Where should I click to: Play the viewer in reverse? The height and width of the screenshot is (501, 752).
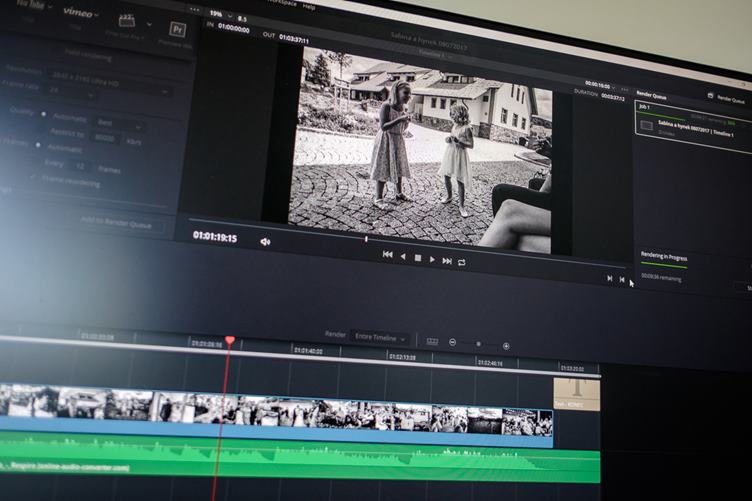[x=403, y=256]
